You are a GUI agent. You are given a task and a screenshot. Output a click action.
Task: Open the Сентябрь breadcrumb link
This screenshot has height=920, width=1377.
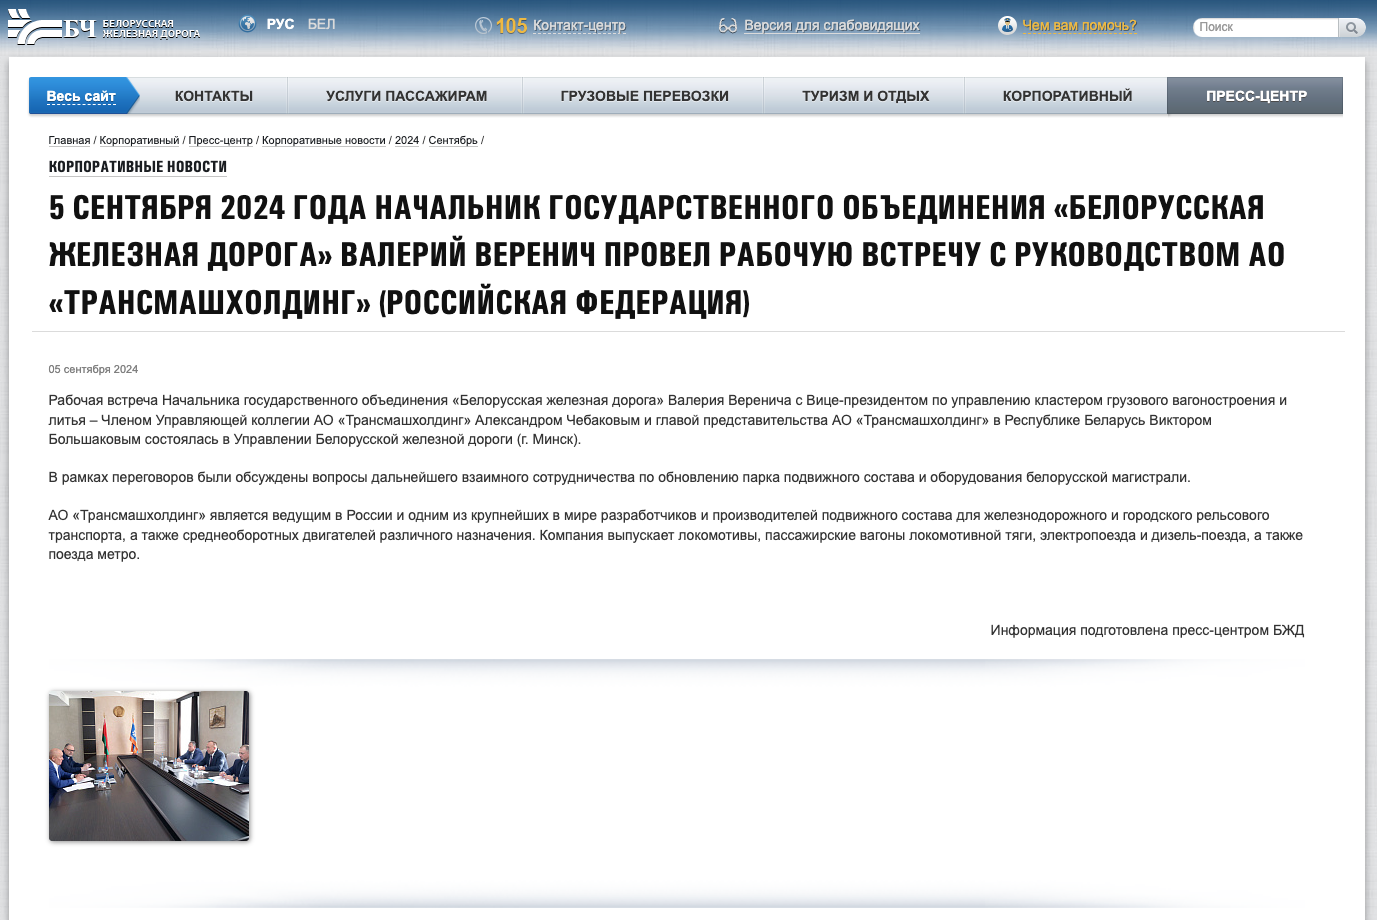(x=454, y=140)
